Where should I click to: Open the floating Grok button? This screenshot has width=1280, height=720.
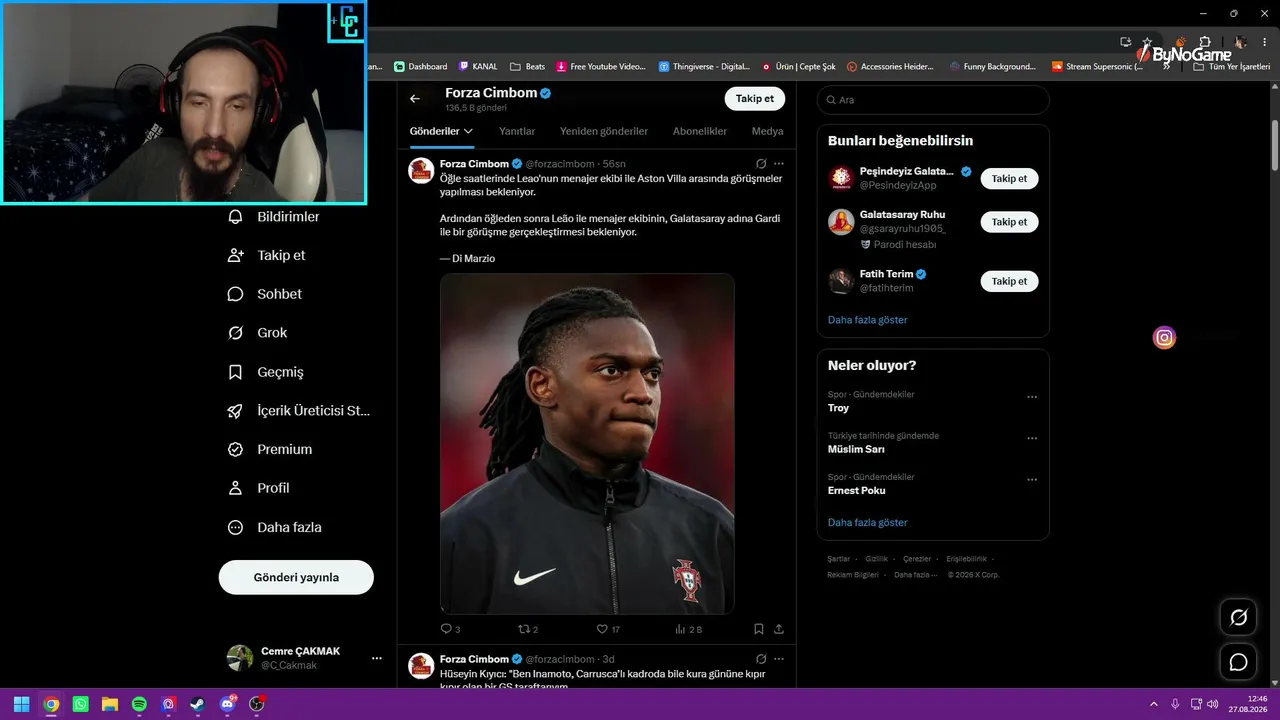click(1238, 618)
